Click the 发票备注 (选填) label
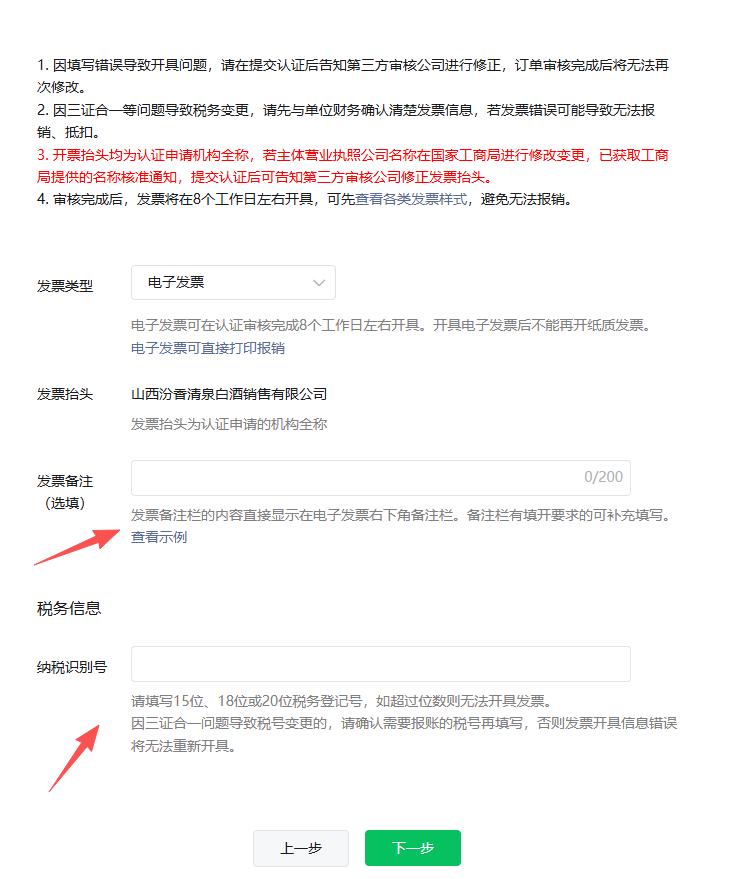The width and height of the screenshot is (745, 879). tap(65, 492)
